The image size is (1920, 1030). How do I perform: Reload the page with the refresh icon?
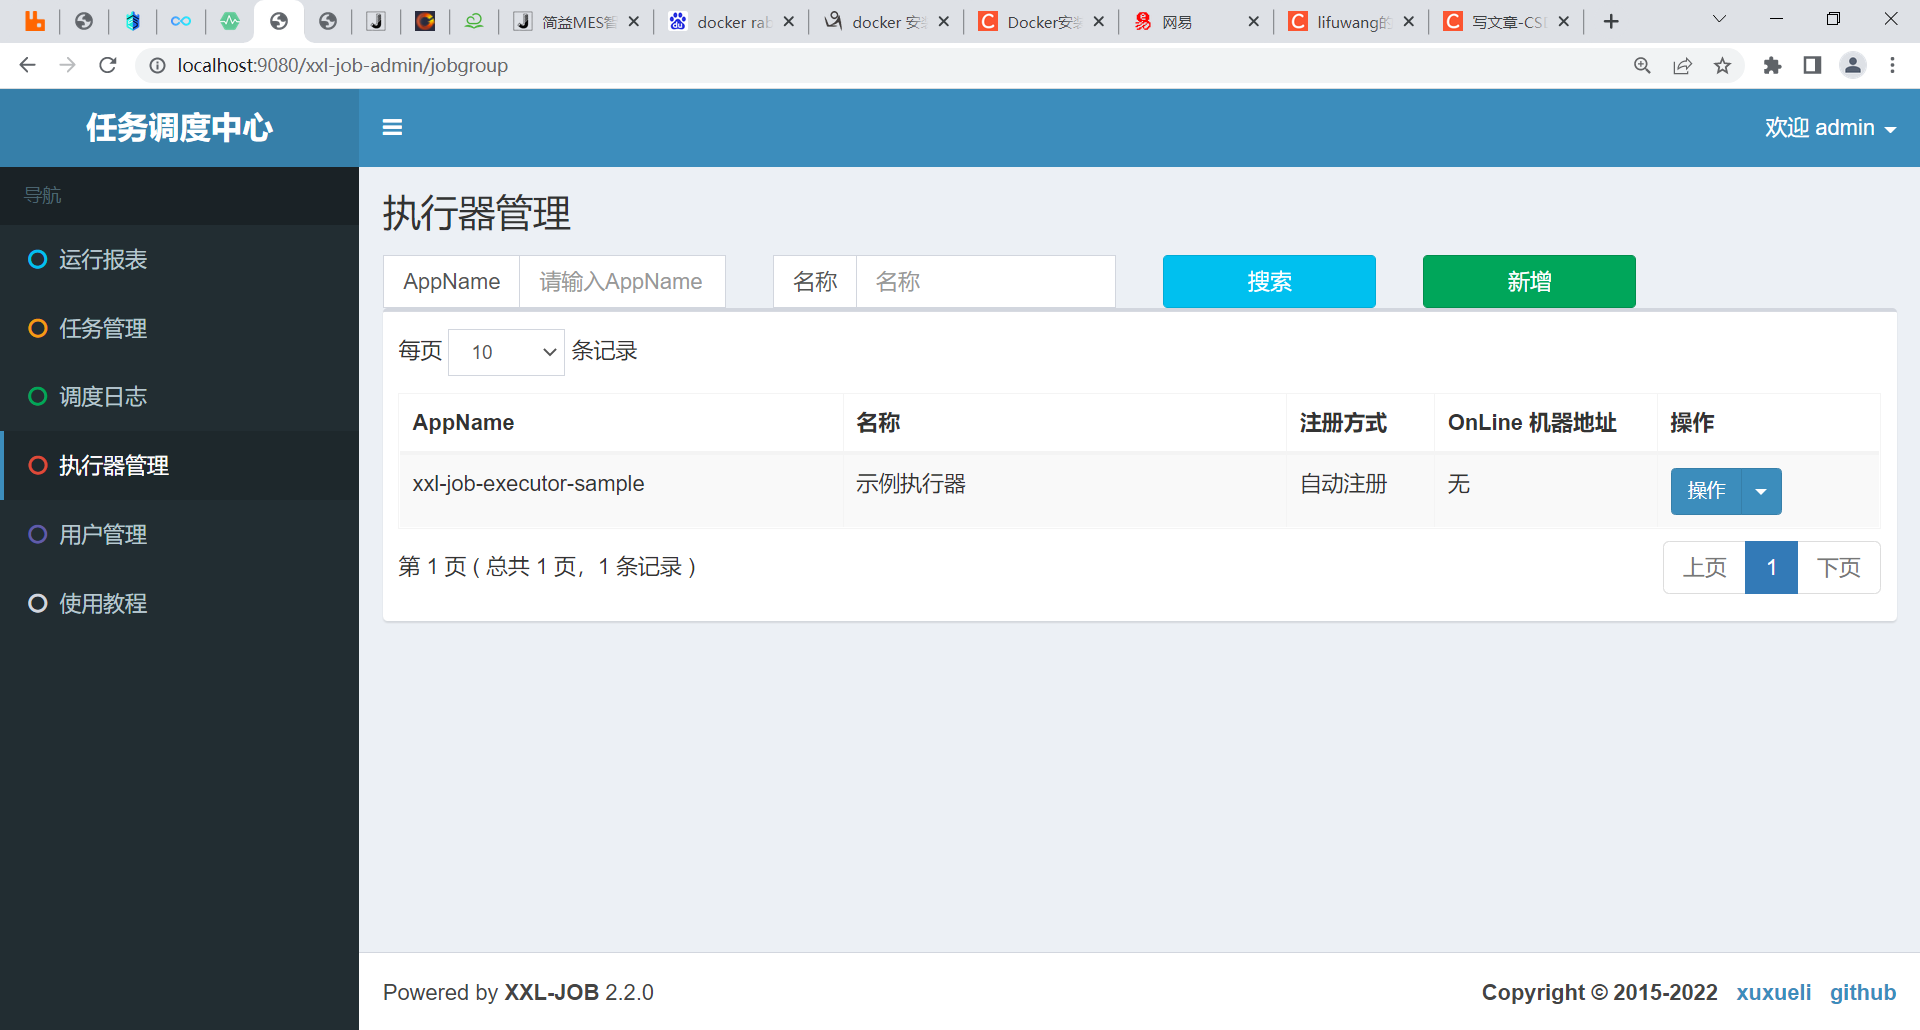point(108,65)
